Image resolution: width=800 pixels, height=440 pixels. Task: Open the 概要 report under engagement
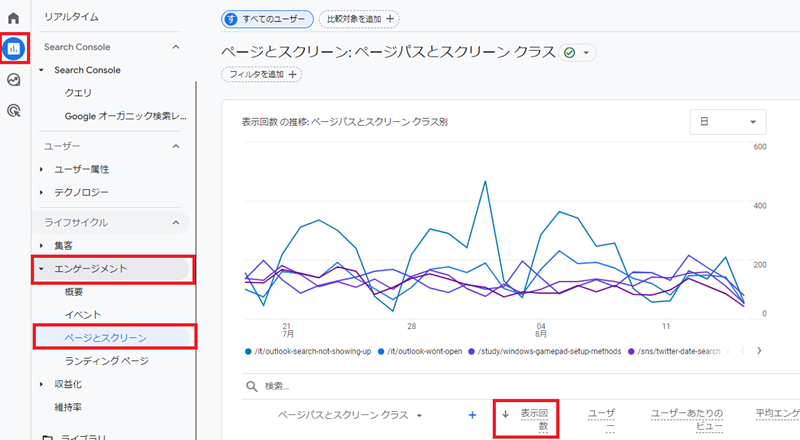(73, 292)
